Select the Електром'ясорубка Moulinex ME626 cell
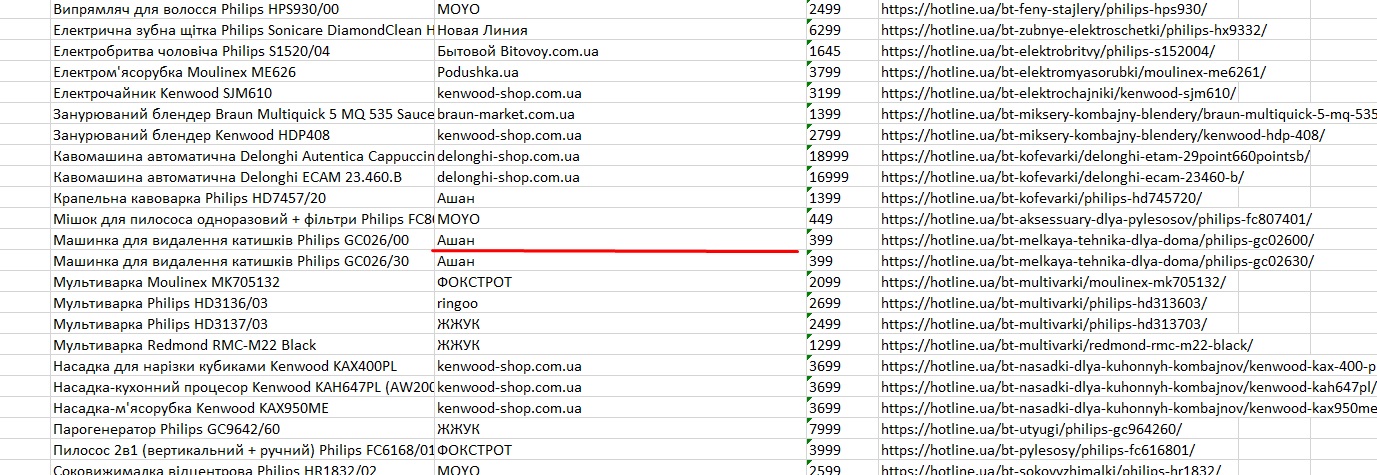1377x475 pixels. (x=242, y=72)
